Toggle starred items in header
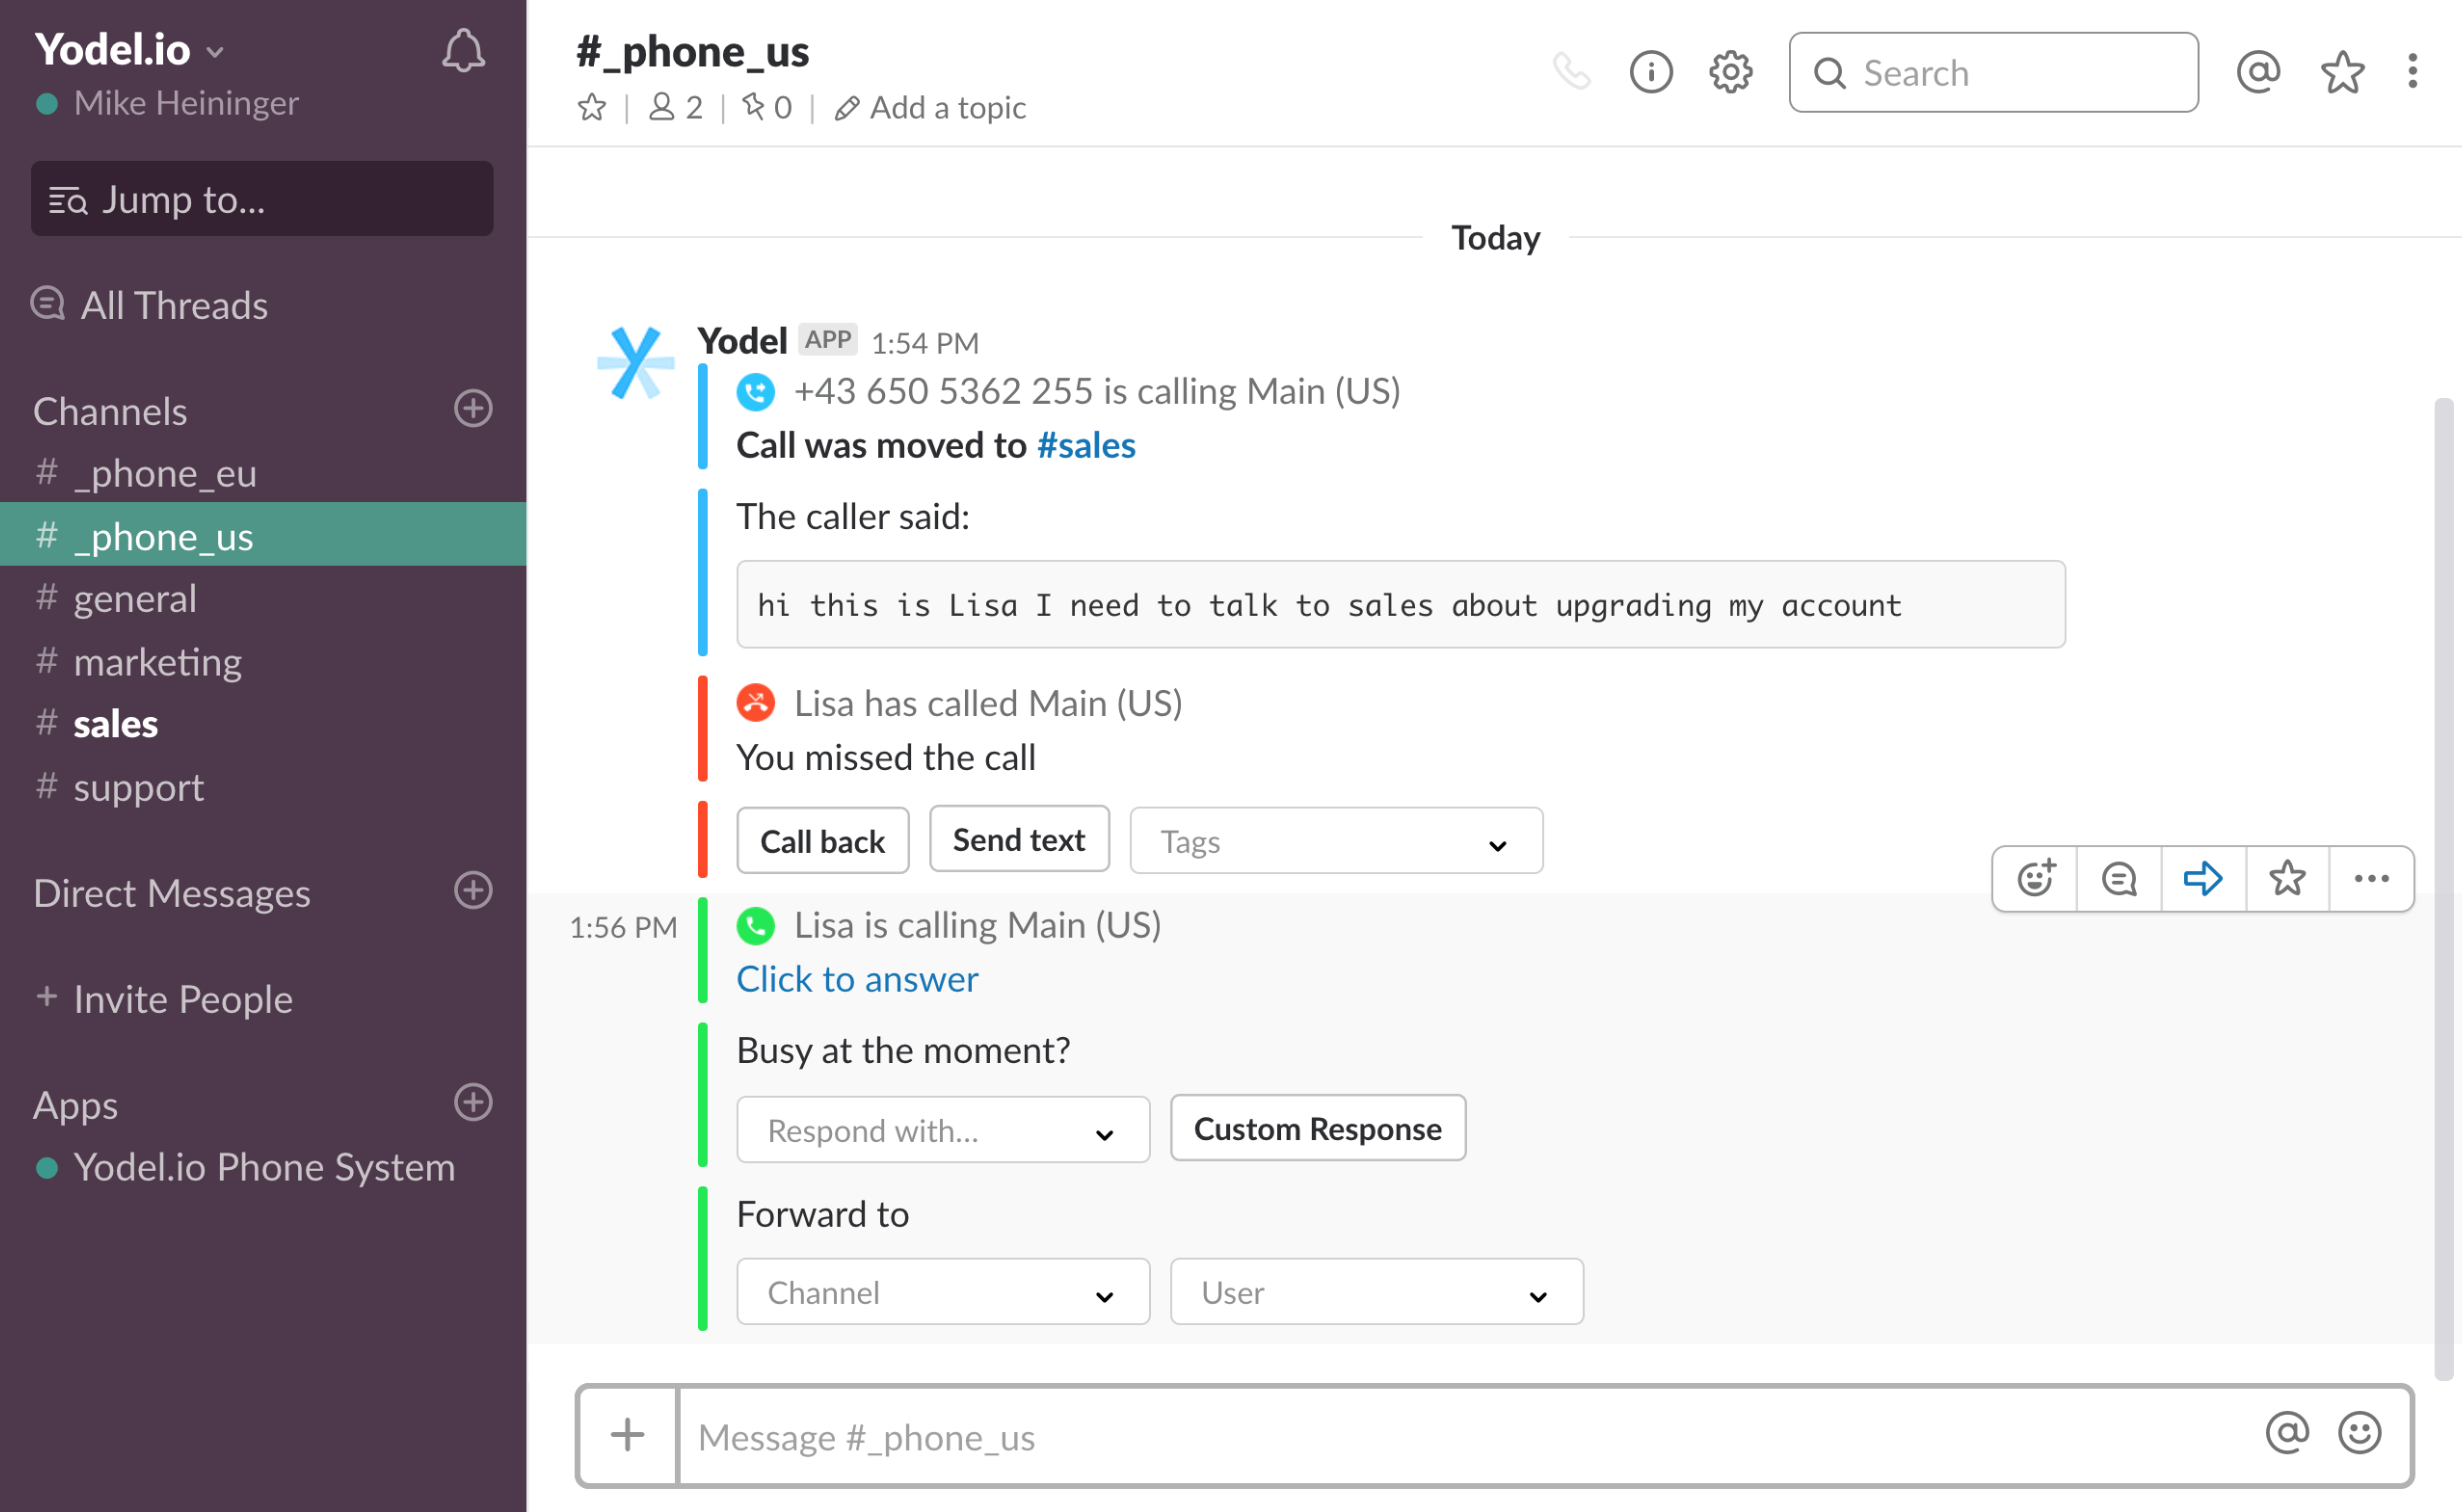Viewport: 2462px width, 1512px height. pos(2341,72)
